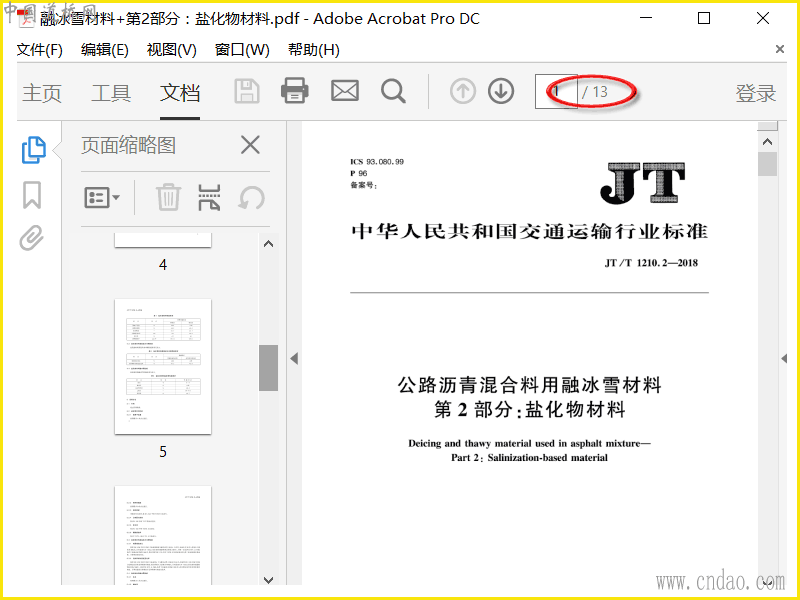
Task: Select page 5 thumbnail
Action: point(163,367)
